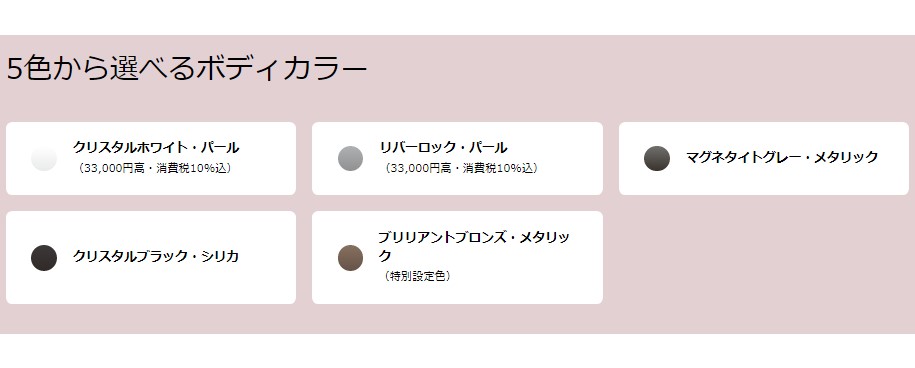The image size is (915, 368).
Task: Click the クリスタルブラック・シリカ label
Action: [x=156, y=256]
